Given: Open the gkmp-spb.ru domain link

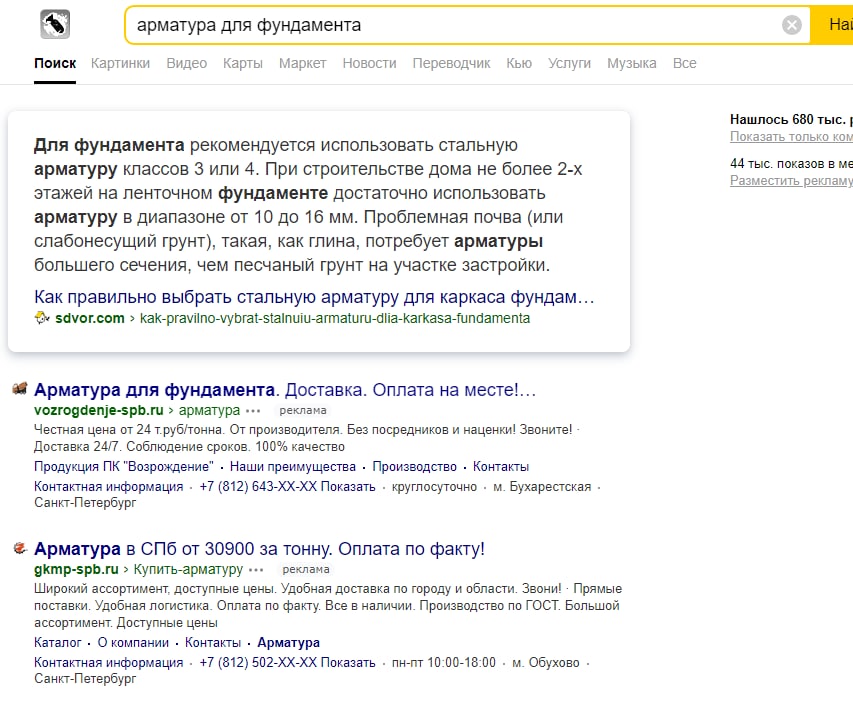Looking at the screenshot, I should point(76,570).
